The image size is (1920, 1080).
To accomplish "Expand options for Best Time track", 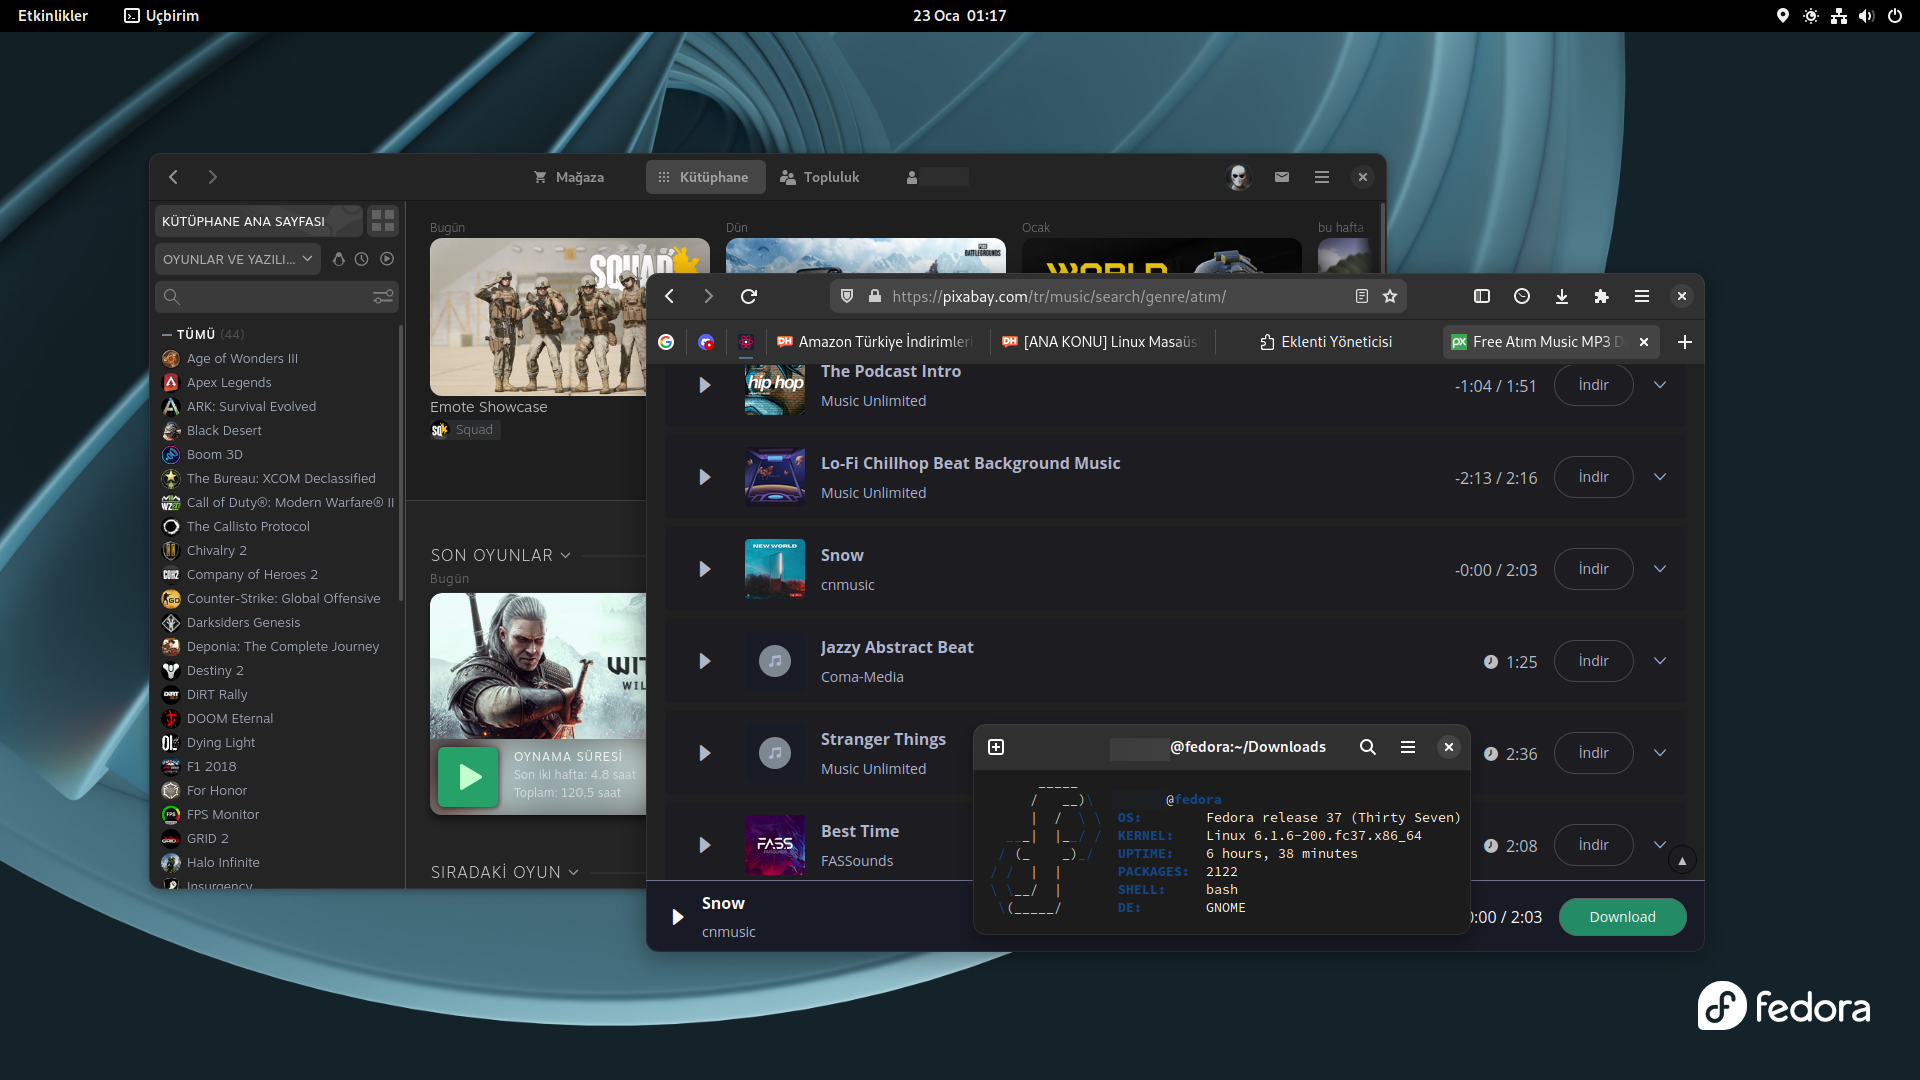I will tap(1660, 845).
